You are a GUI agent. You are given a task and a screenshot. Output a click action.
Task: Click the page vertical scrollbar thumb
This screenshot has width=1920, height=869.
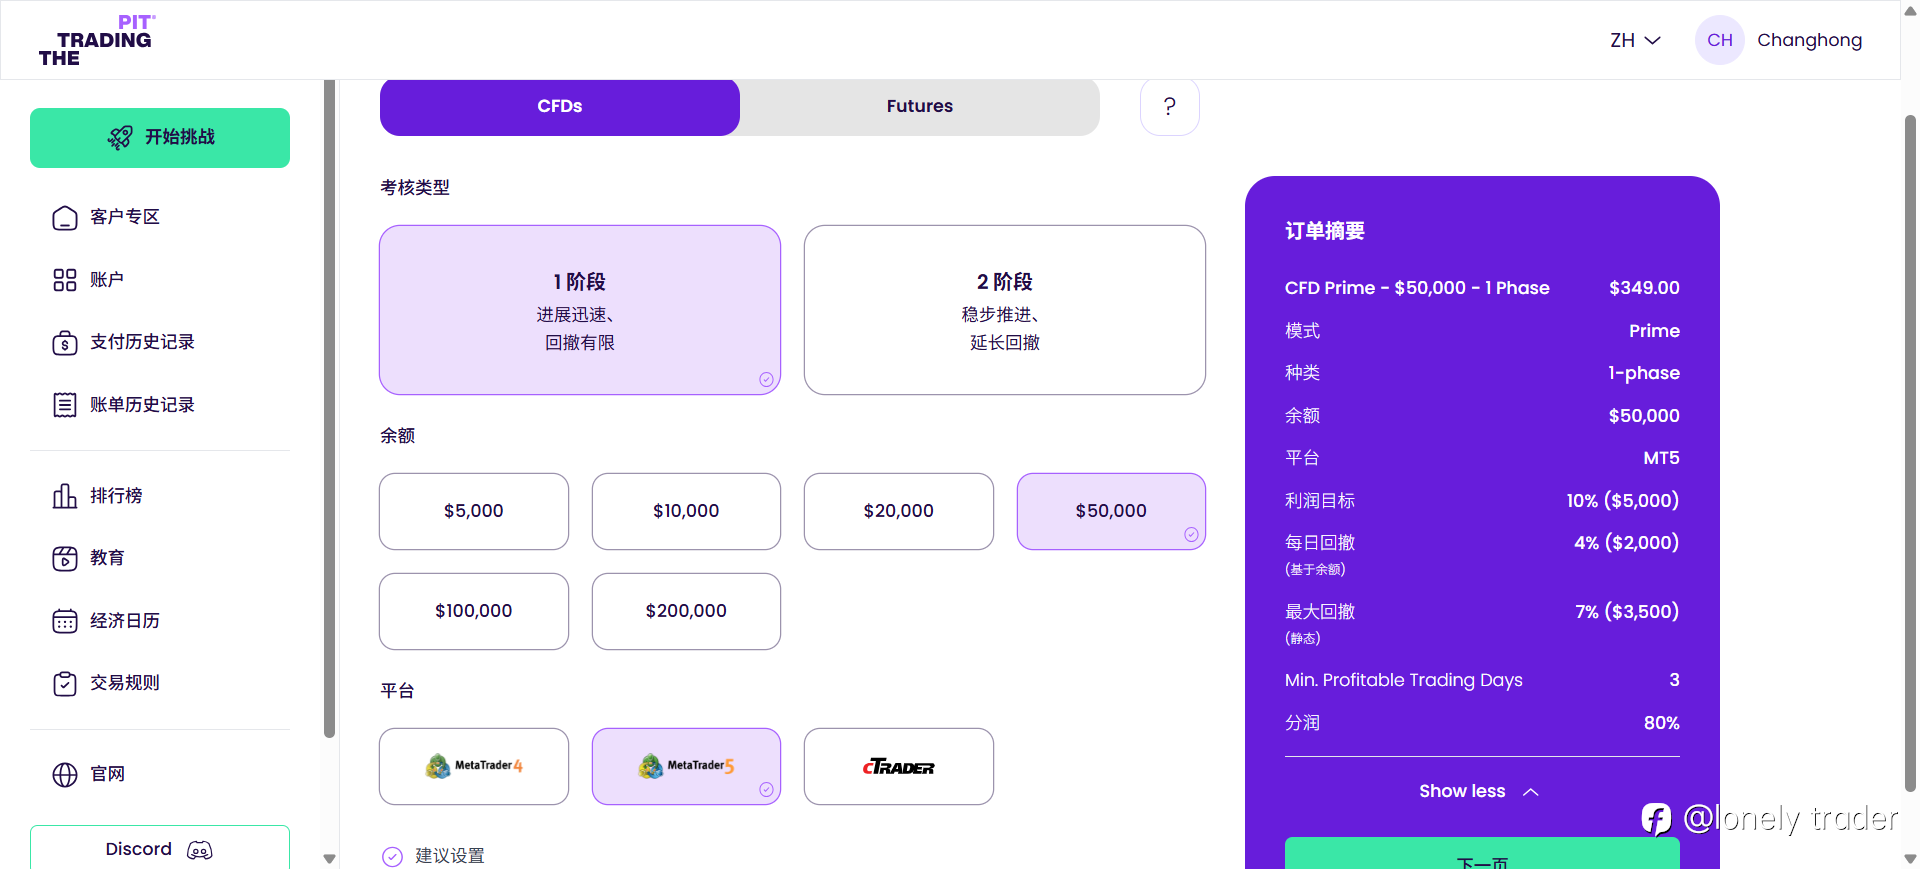pos(1910,453)
